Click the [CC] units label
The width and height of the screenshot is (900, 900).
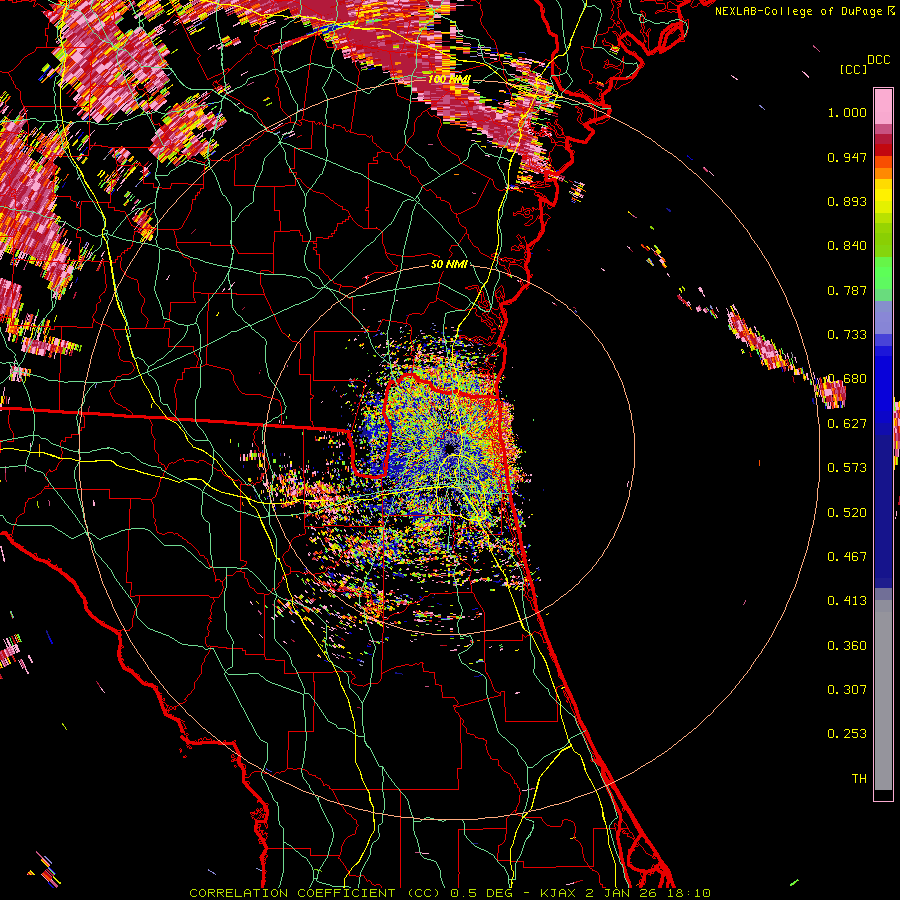pyautogui.click(x=853, y=69)
